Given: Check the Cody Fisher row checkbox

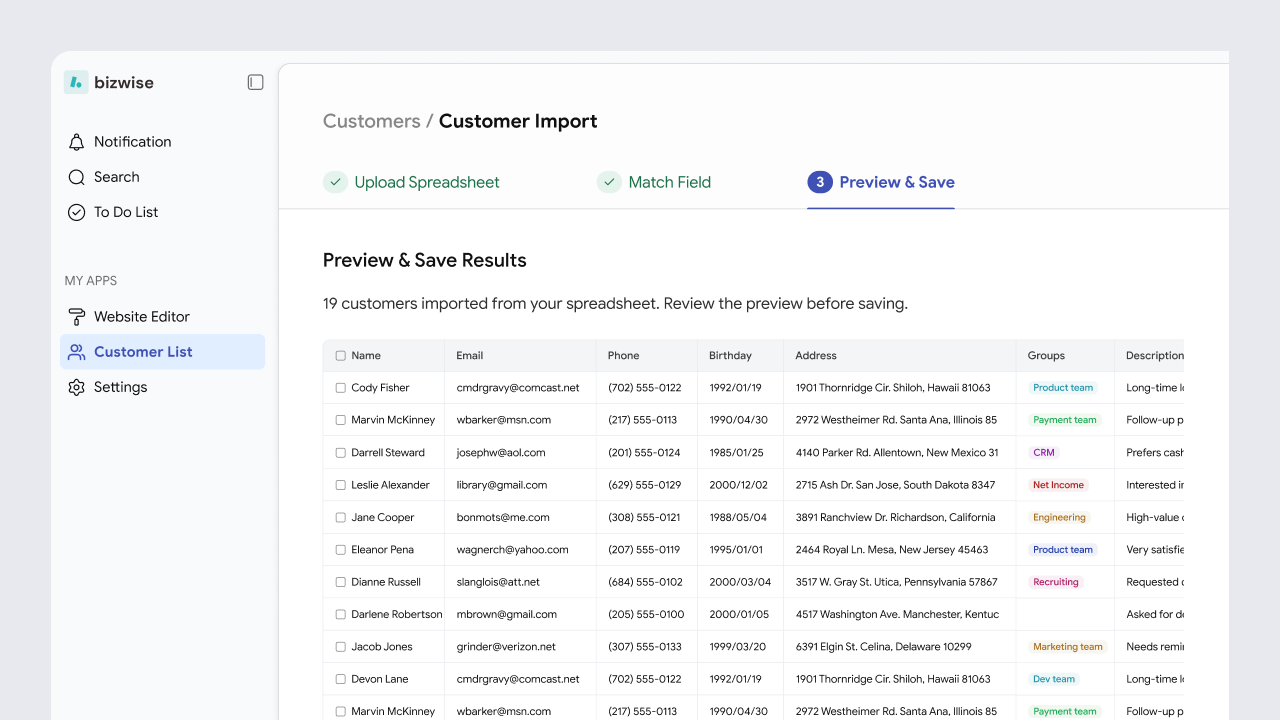Looking at the screenshot, I should (341, 388).
